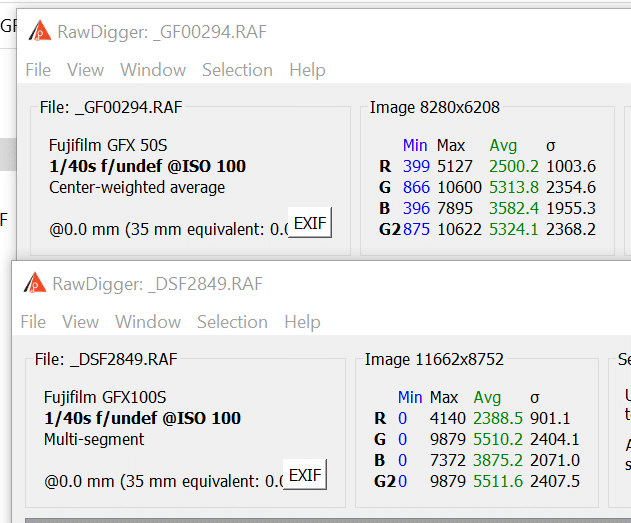Click RawDigger logo icon in _DSF2849.RAF window

(35, 283)
